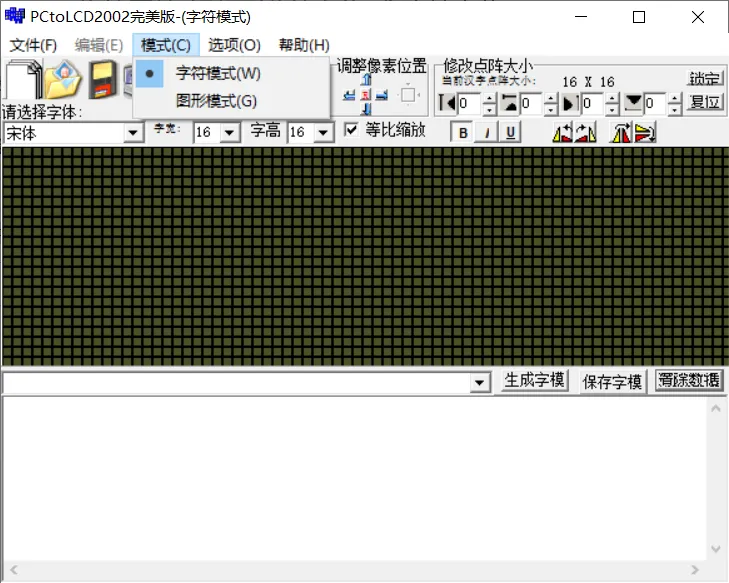Click the left margin arrow icon
Viewport: 729px width, 583px height.
coord(447,102)
